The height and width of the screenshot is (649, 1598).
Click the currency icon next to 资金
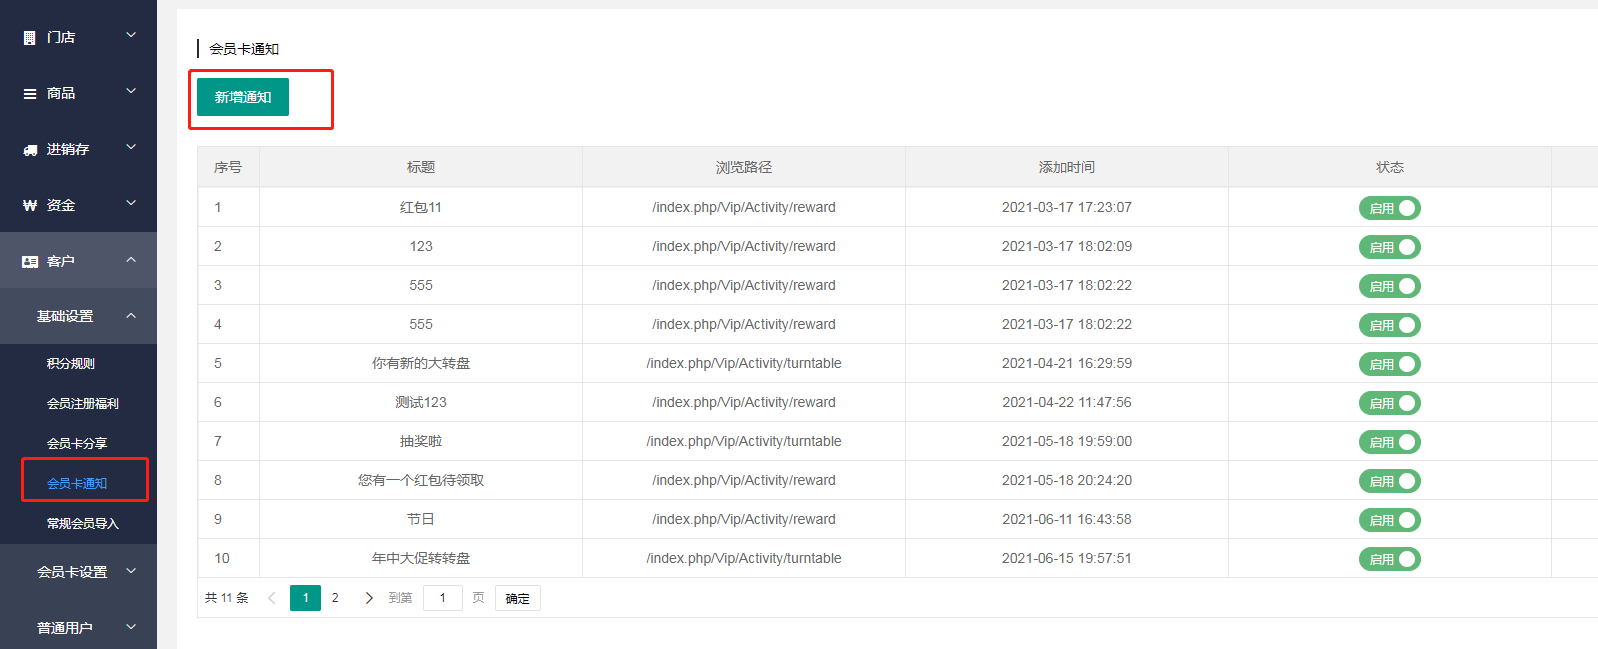point(29,206)
